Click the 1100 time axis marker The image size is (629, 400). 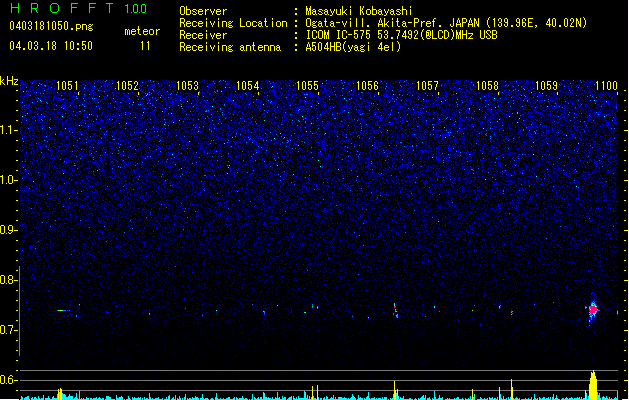[606, 86]
